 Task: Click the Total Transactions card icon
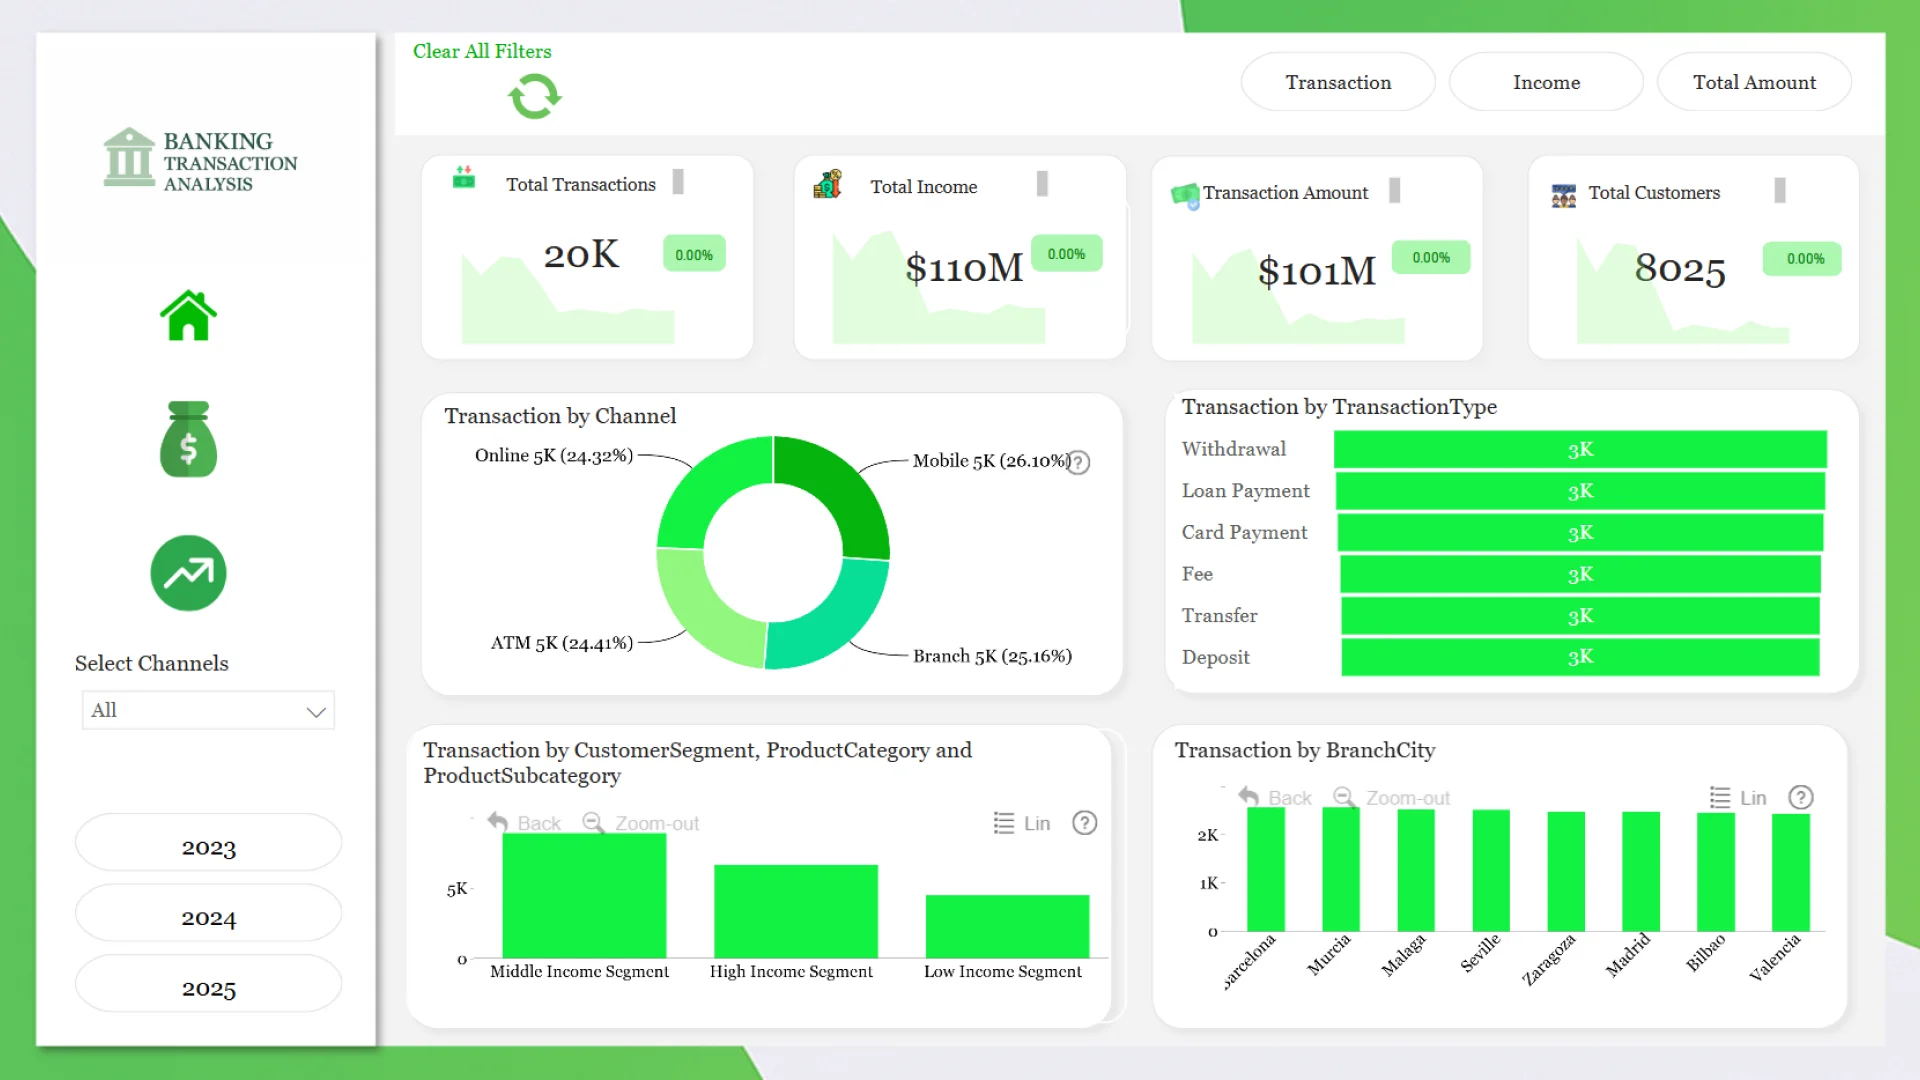[x=463, y=177]
